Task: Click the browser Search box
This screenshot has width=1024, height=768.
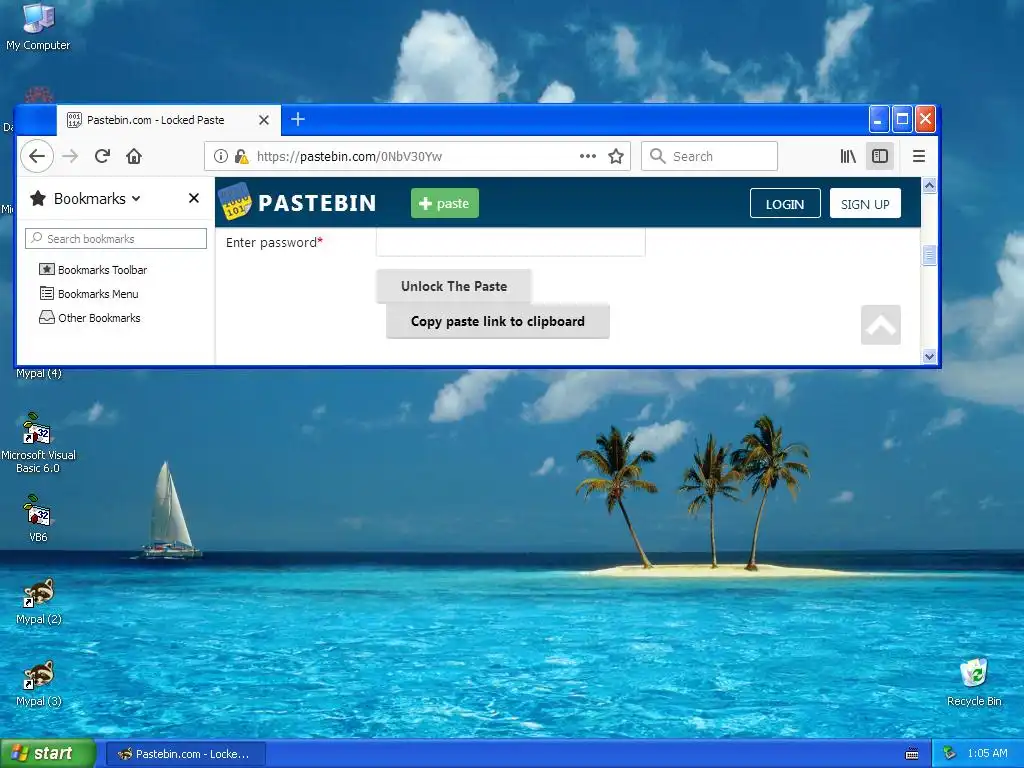Action: click(x=709, y=156)
